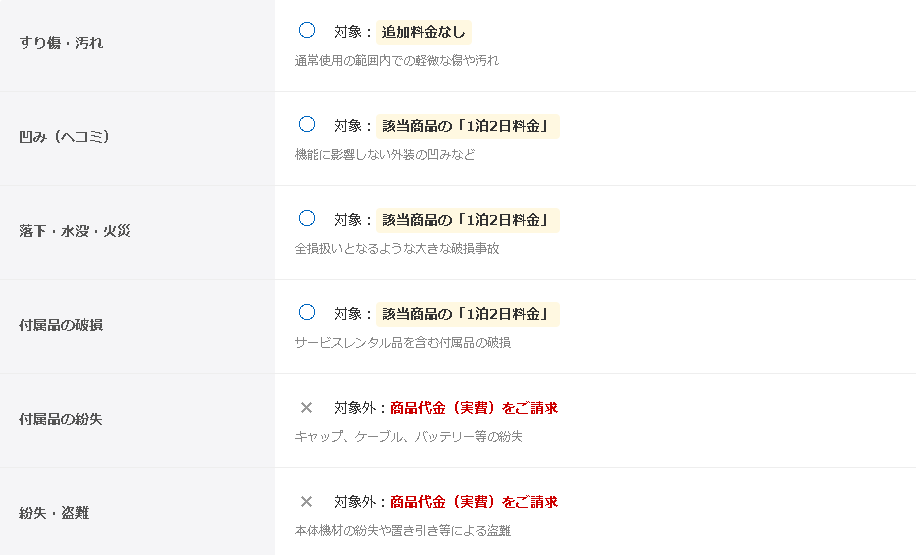Select the 凹み（ヘコミ） row header
The width and height of the screenshot is (916, 555).
tap(64, 137)
